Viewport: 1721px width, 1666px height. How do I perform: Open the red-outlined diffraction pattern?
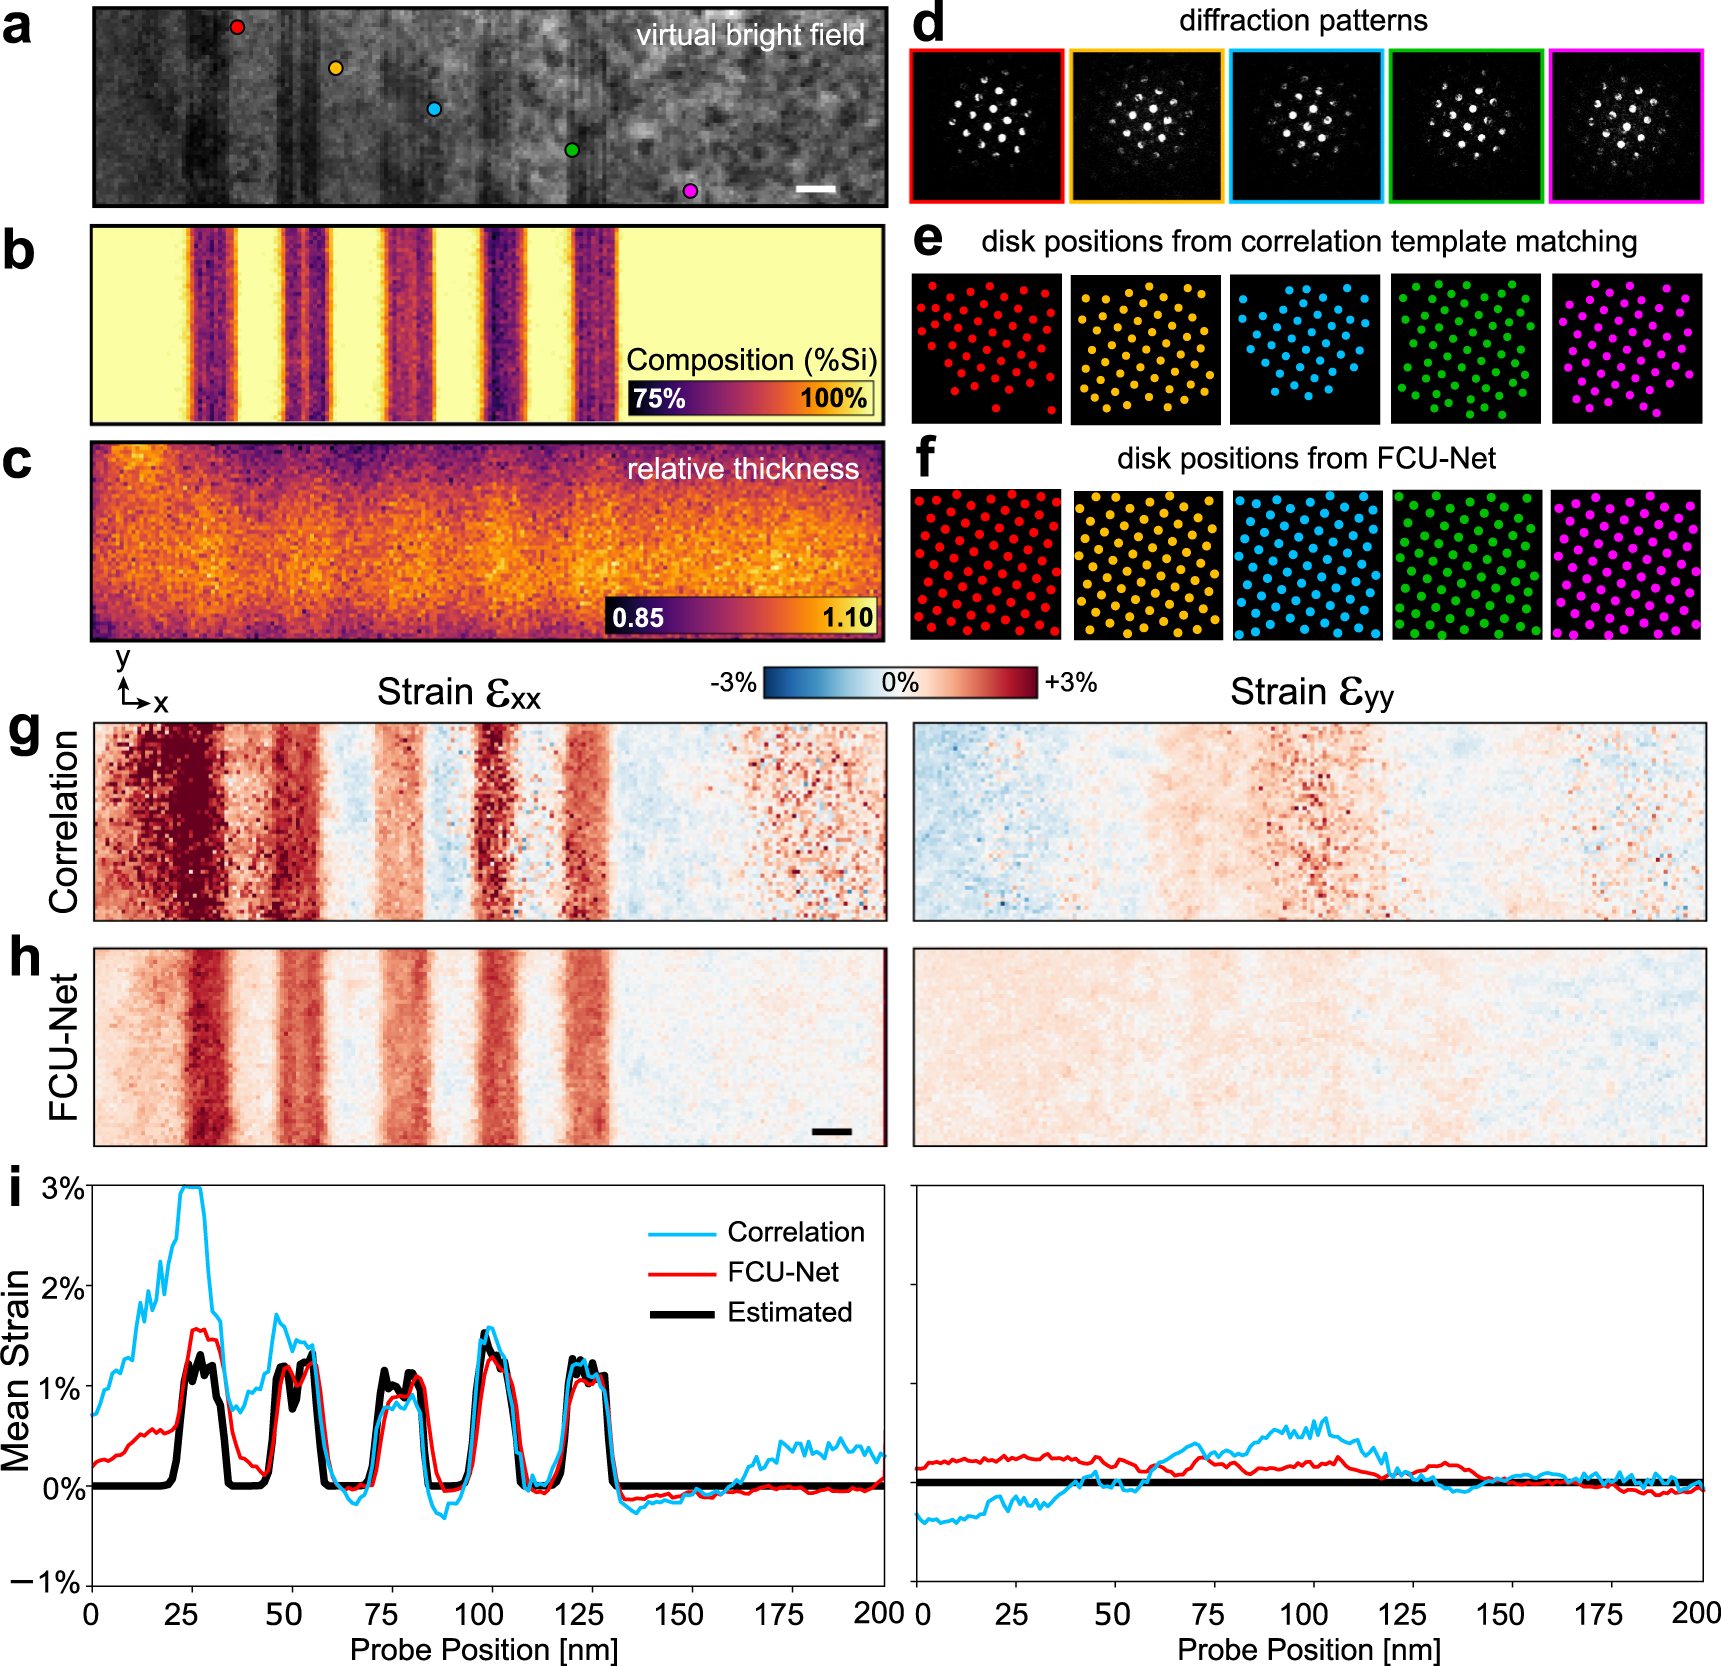985,125
